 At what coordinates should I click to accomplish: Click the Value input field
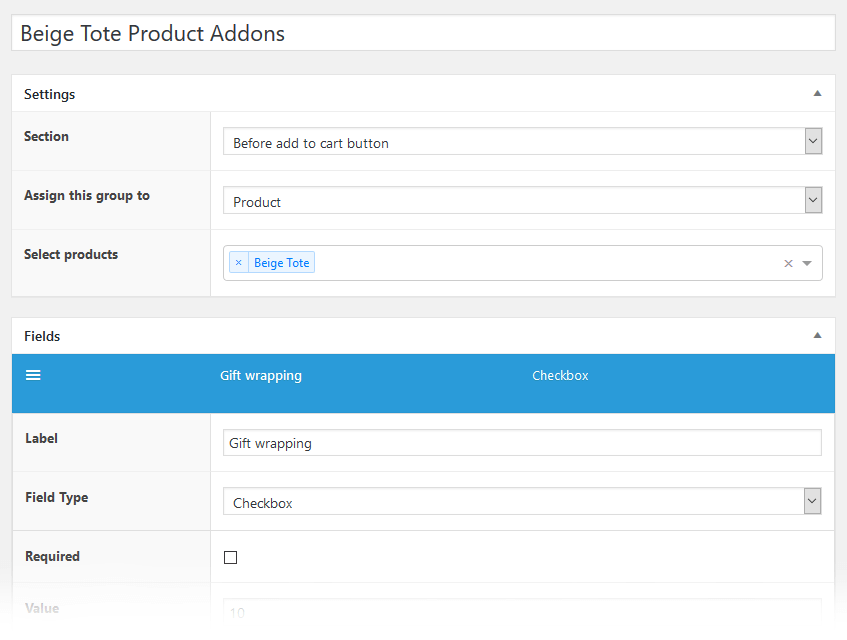(522, 611)
